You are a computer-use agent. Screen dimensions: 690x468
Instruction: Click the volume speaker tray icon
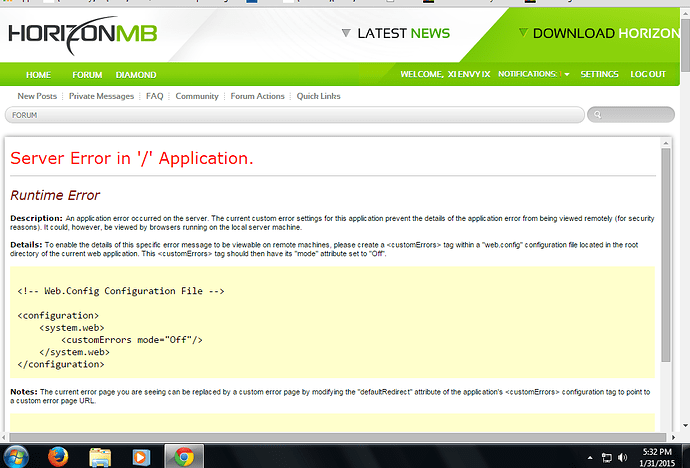(623, 456)
